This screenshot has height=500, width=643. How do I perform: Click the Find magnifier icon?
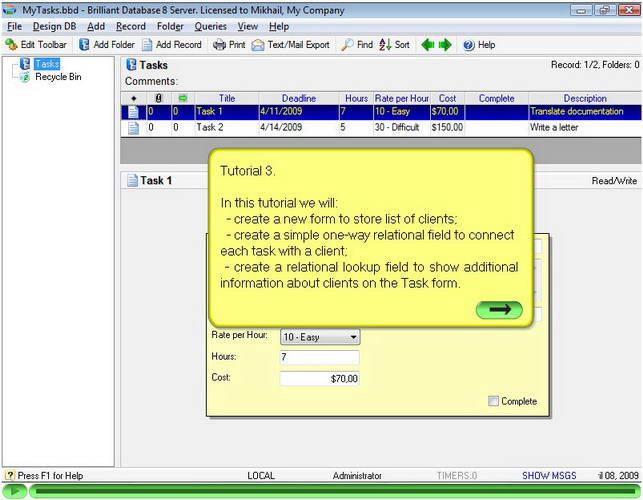pyautogui.click(x=347, y=45)
